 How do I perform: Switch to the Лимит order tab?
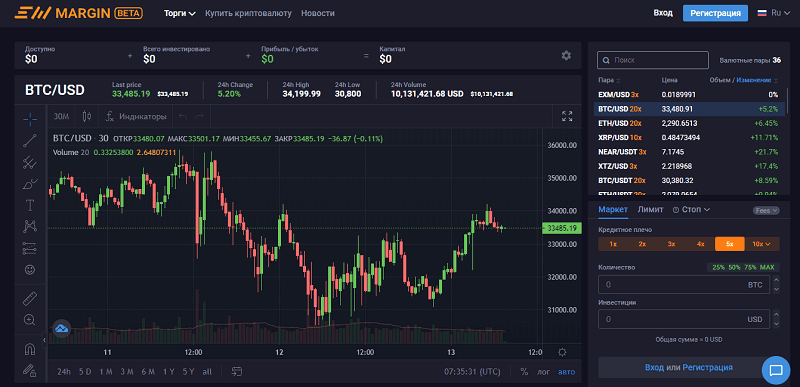coord(651,210)
